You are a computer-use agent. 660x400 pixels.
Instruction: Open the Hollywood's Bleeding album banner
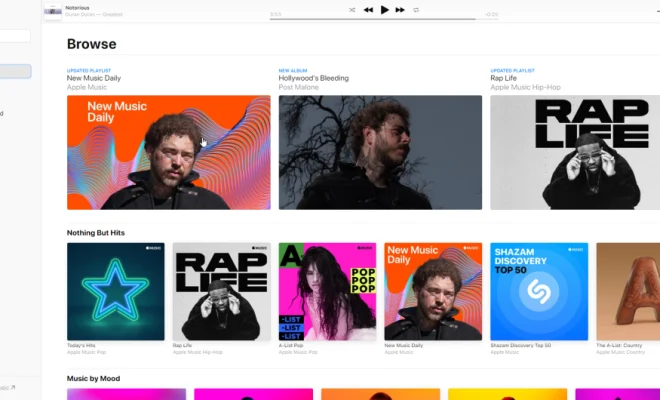pyautogui.click(x=381, y=152)
